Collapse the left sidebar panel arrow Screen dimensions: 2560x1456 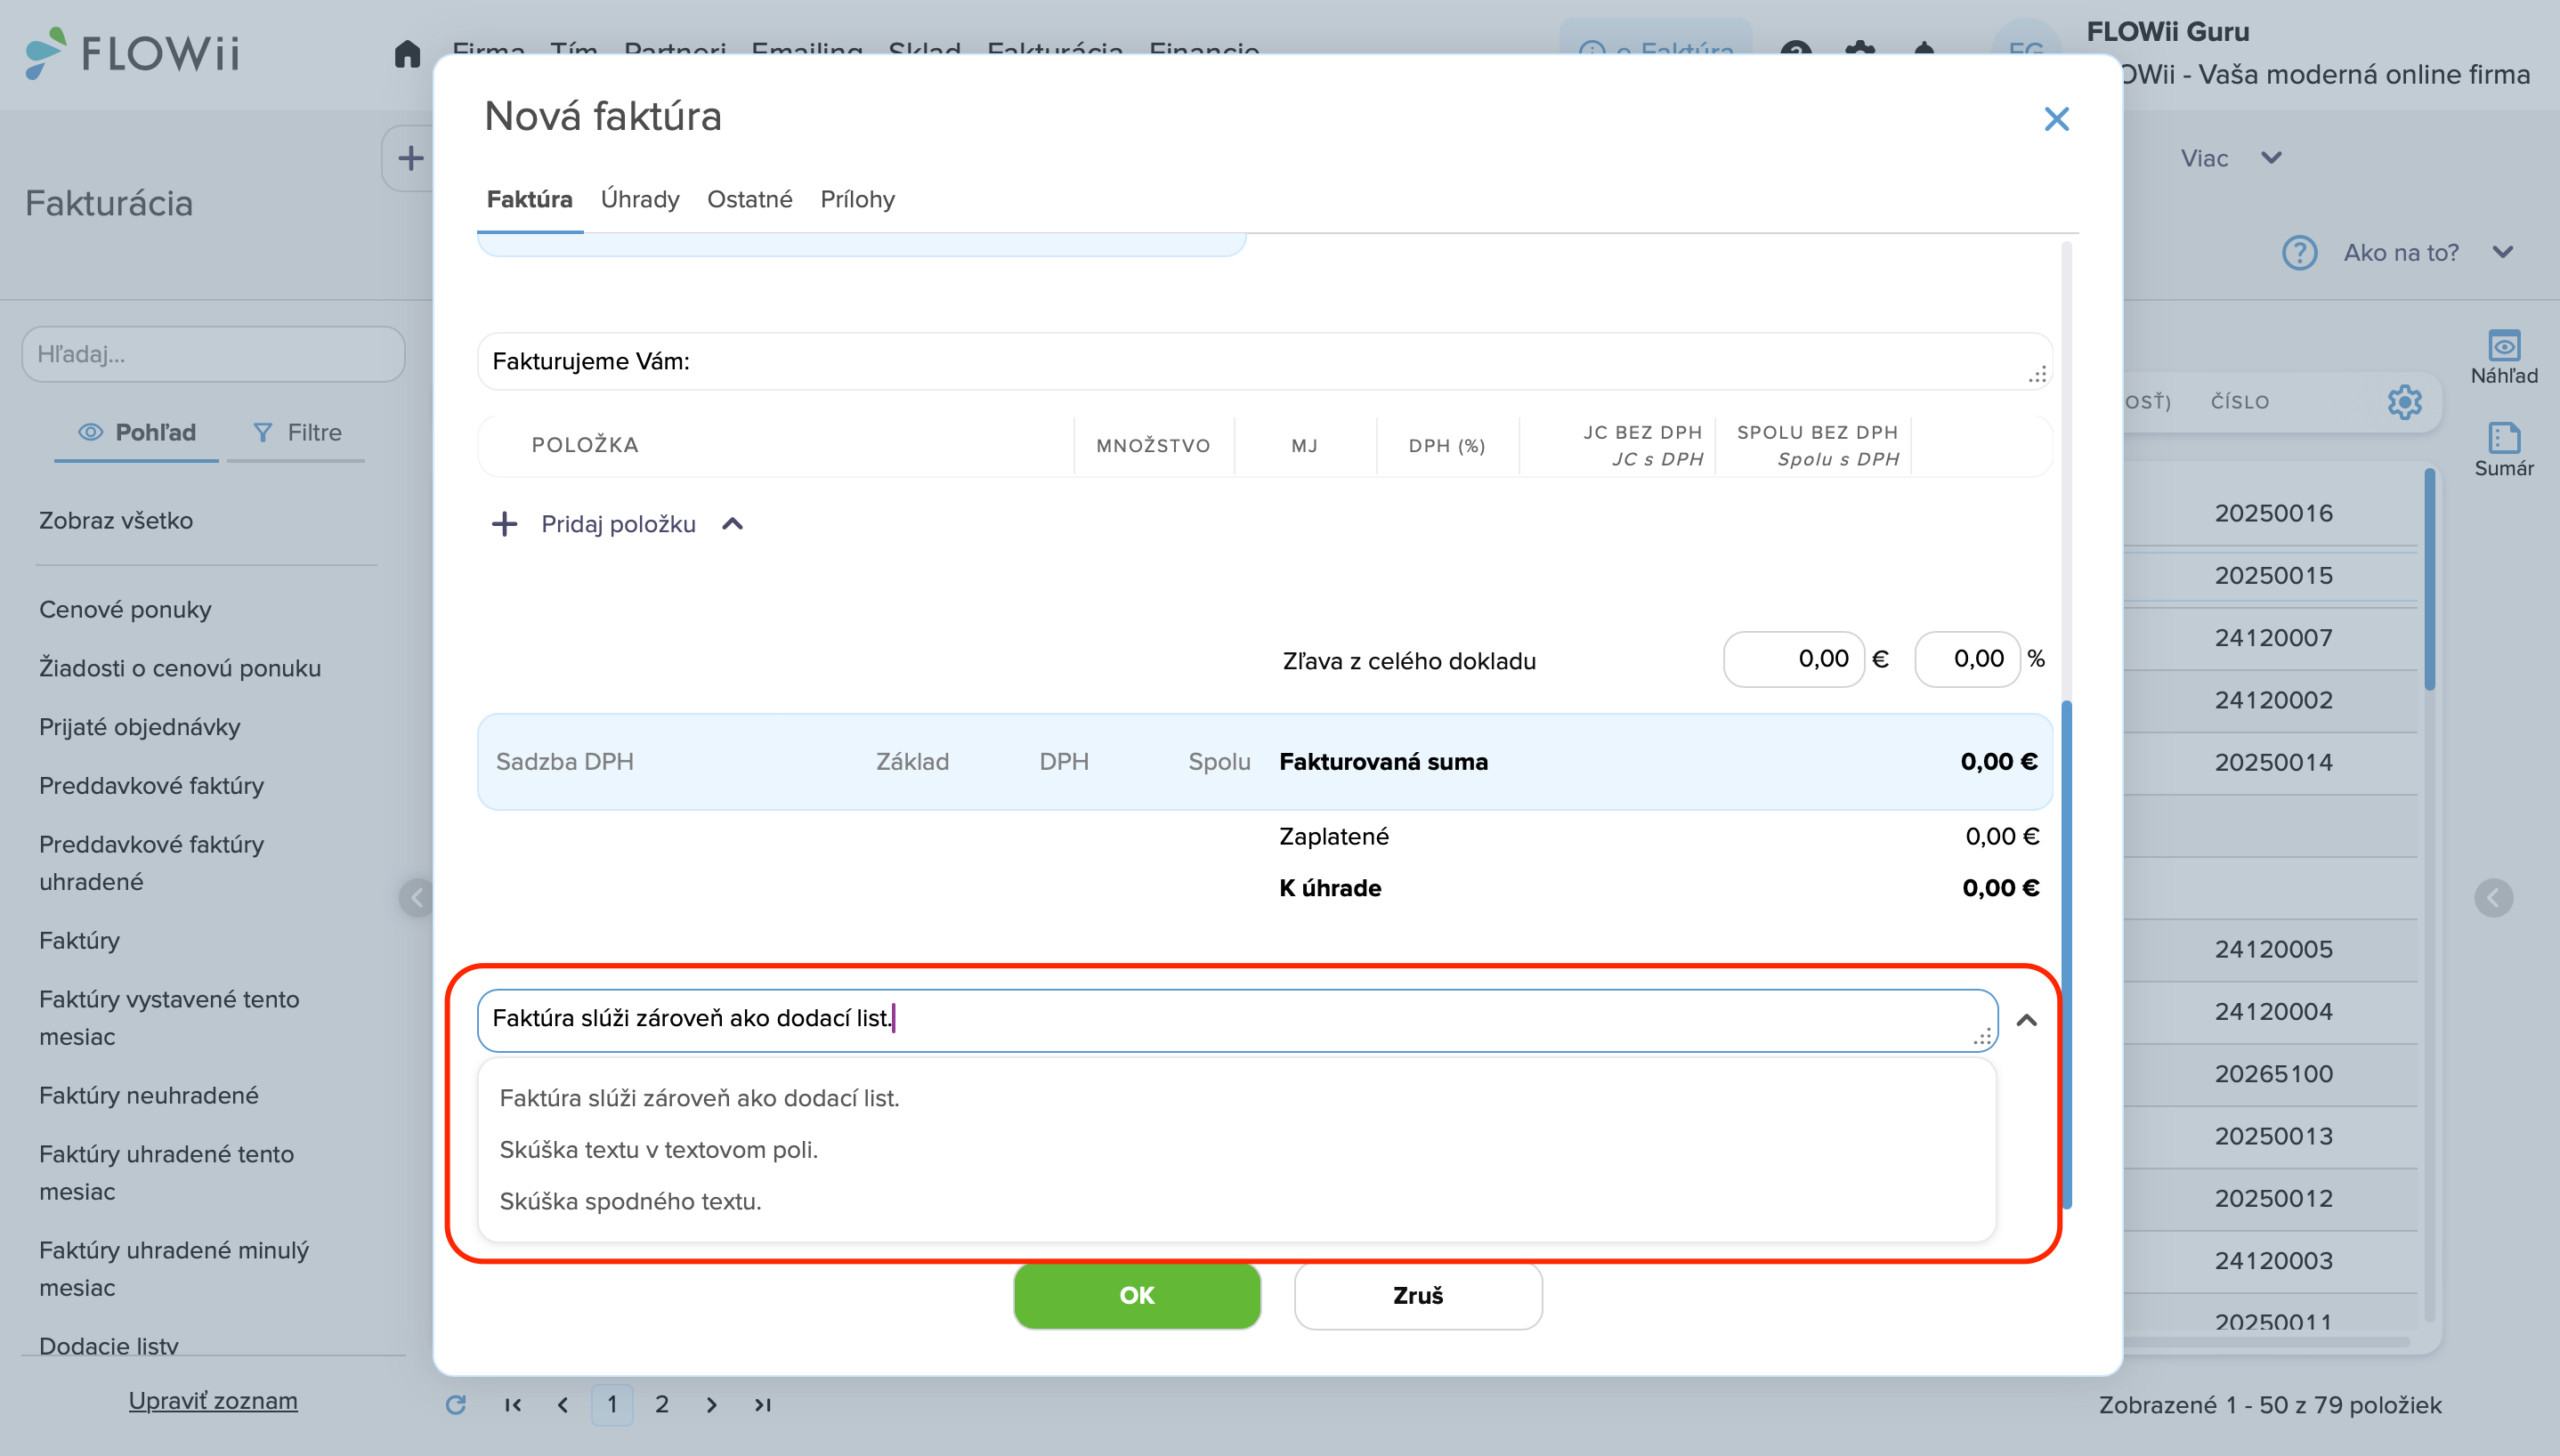[x=416, y=897]
